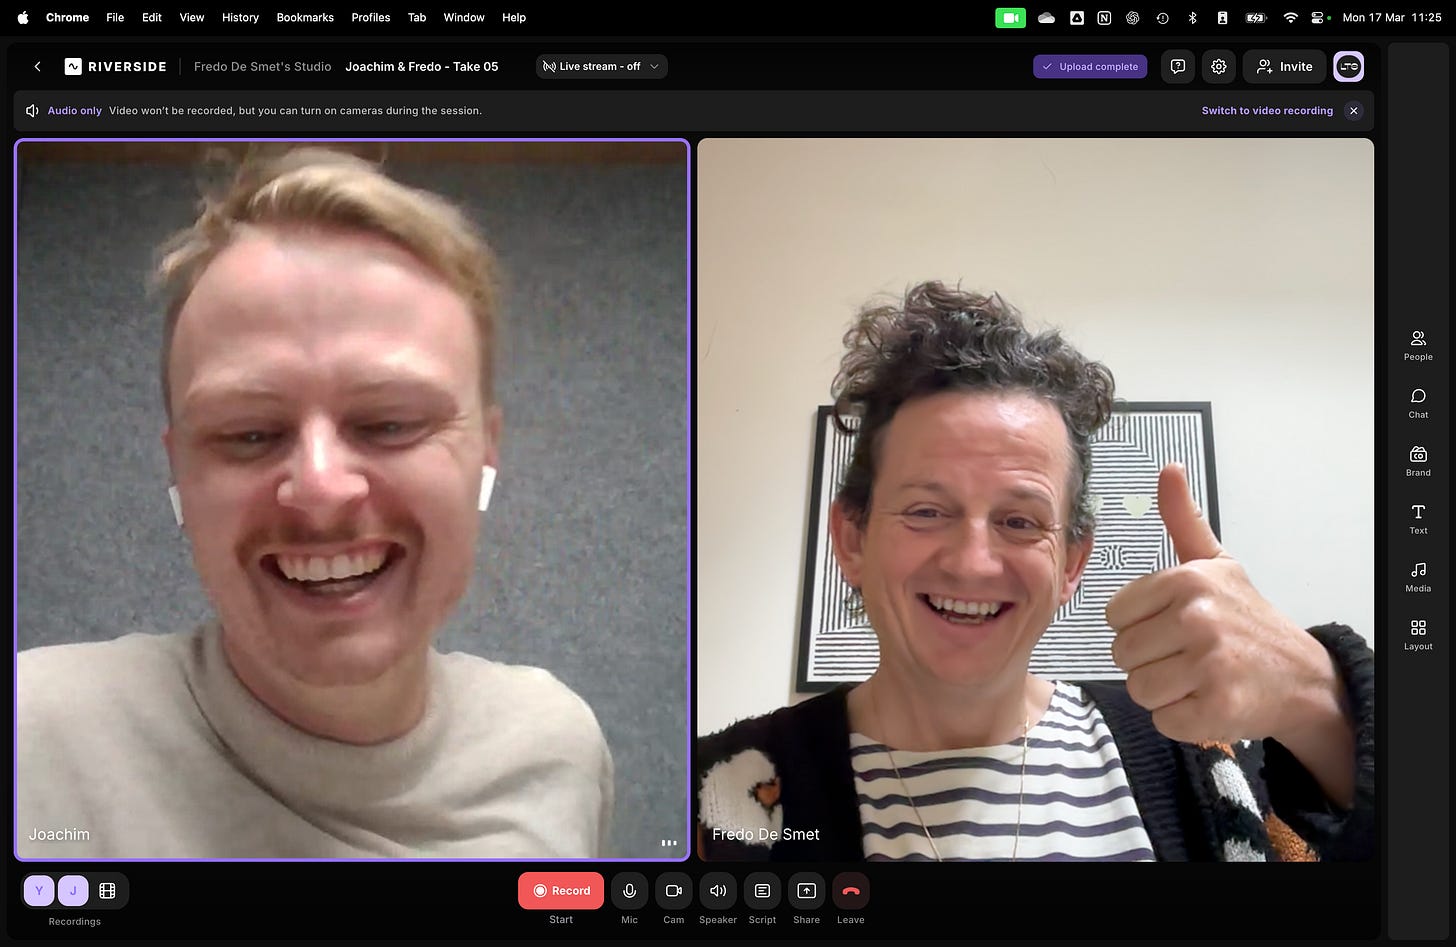Click the Upload complete badge
This screenshot has width=1456, height=947.
coord(1090,66)
